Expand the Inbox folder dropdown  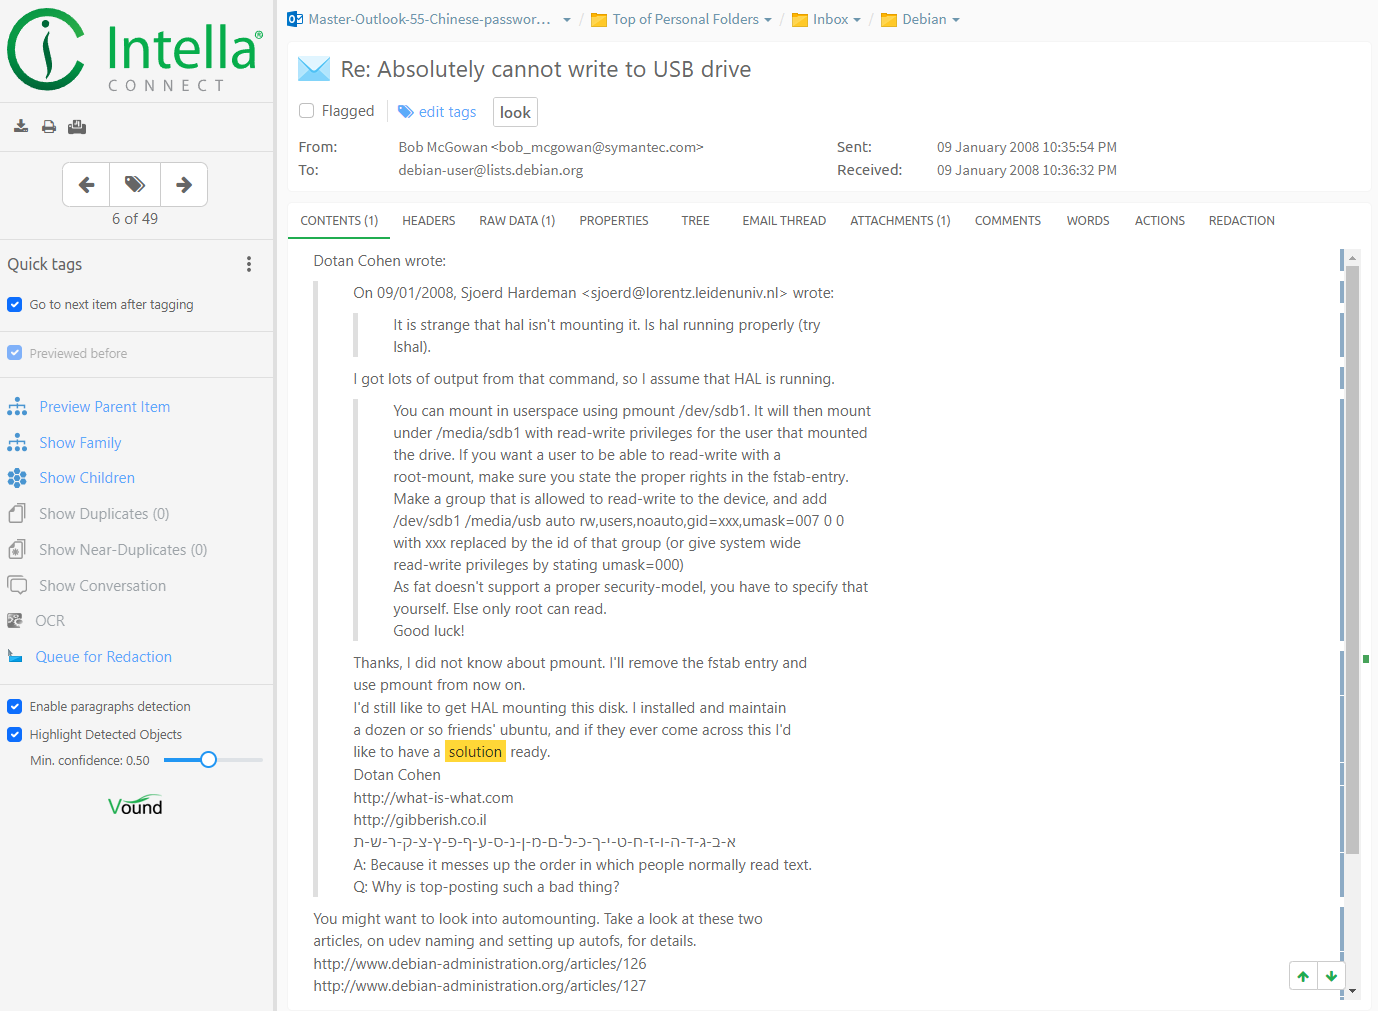856,20
